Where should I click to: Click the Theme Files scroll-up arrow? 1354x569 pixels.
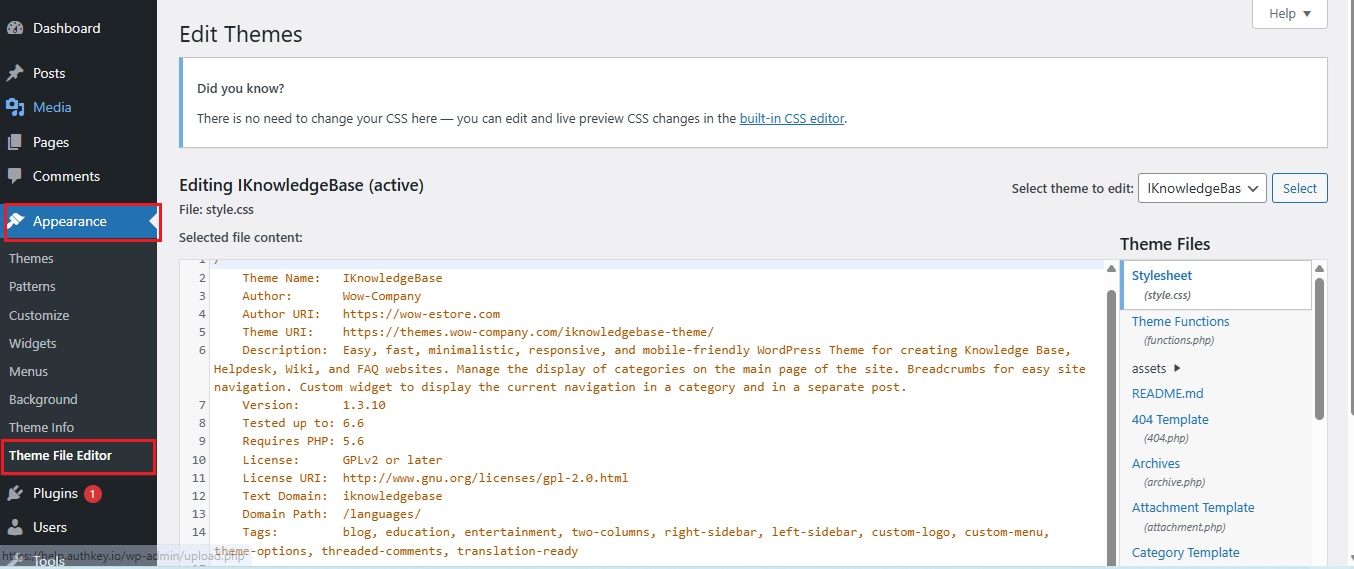(1320, 268)
